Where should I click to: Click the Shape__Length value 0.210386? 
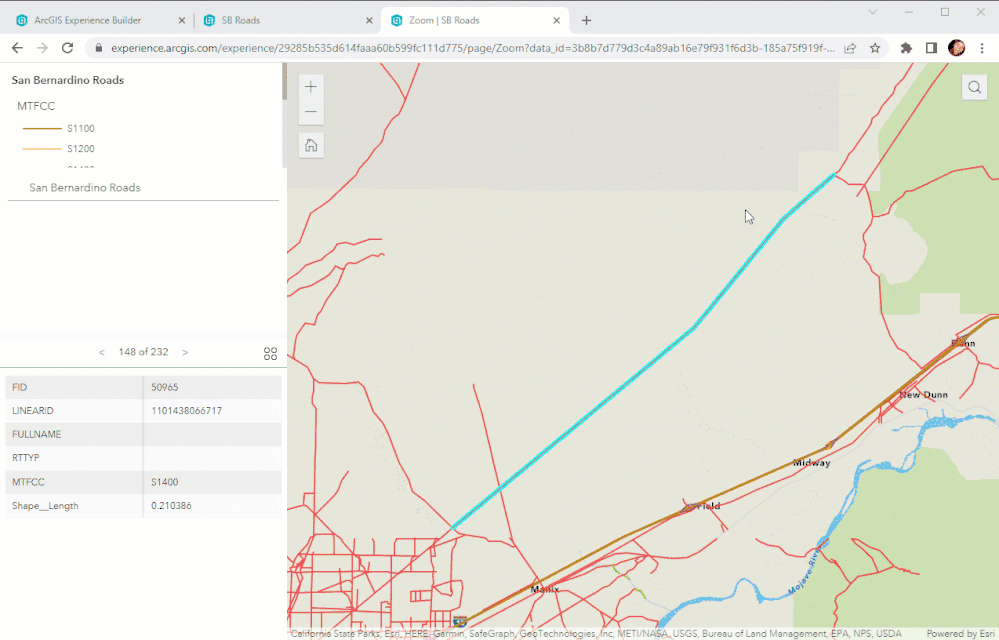(171, 506)
